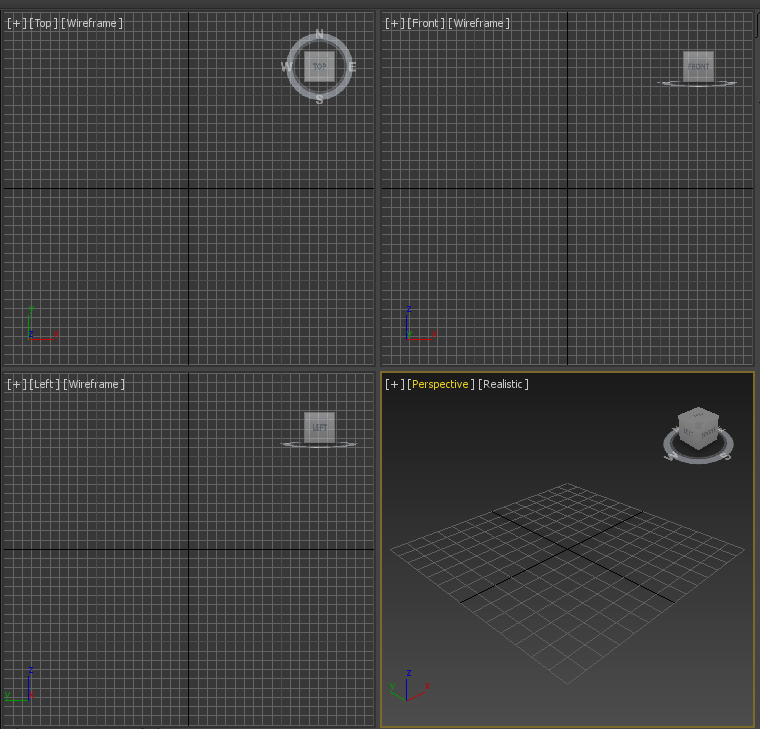Click the LEFT face of the Left ViewCube
Image resolution: width=760 pixels, height=729 pixels.
tap(319, 428)
